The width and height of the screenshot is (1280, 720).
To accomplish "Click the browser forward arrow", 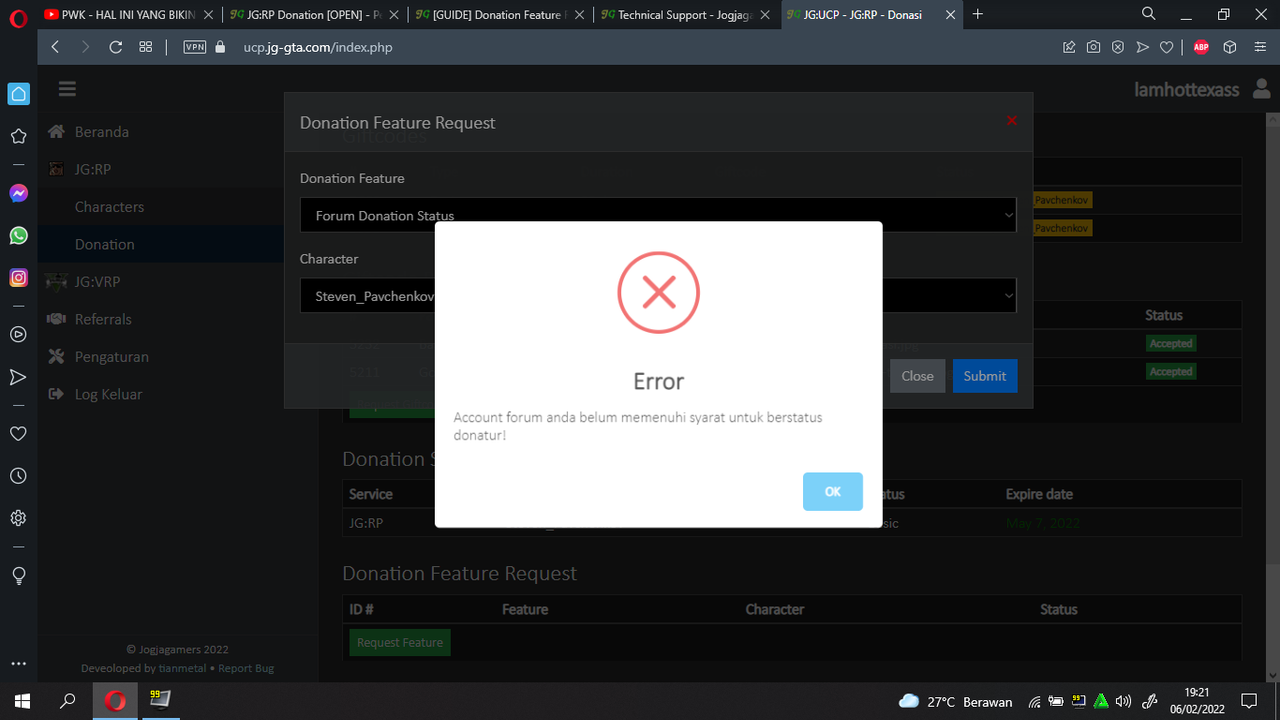I will tap(86, 47).
